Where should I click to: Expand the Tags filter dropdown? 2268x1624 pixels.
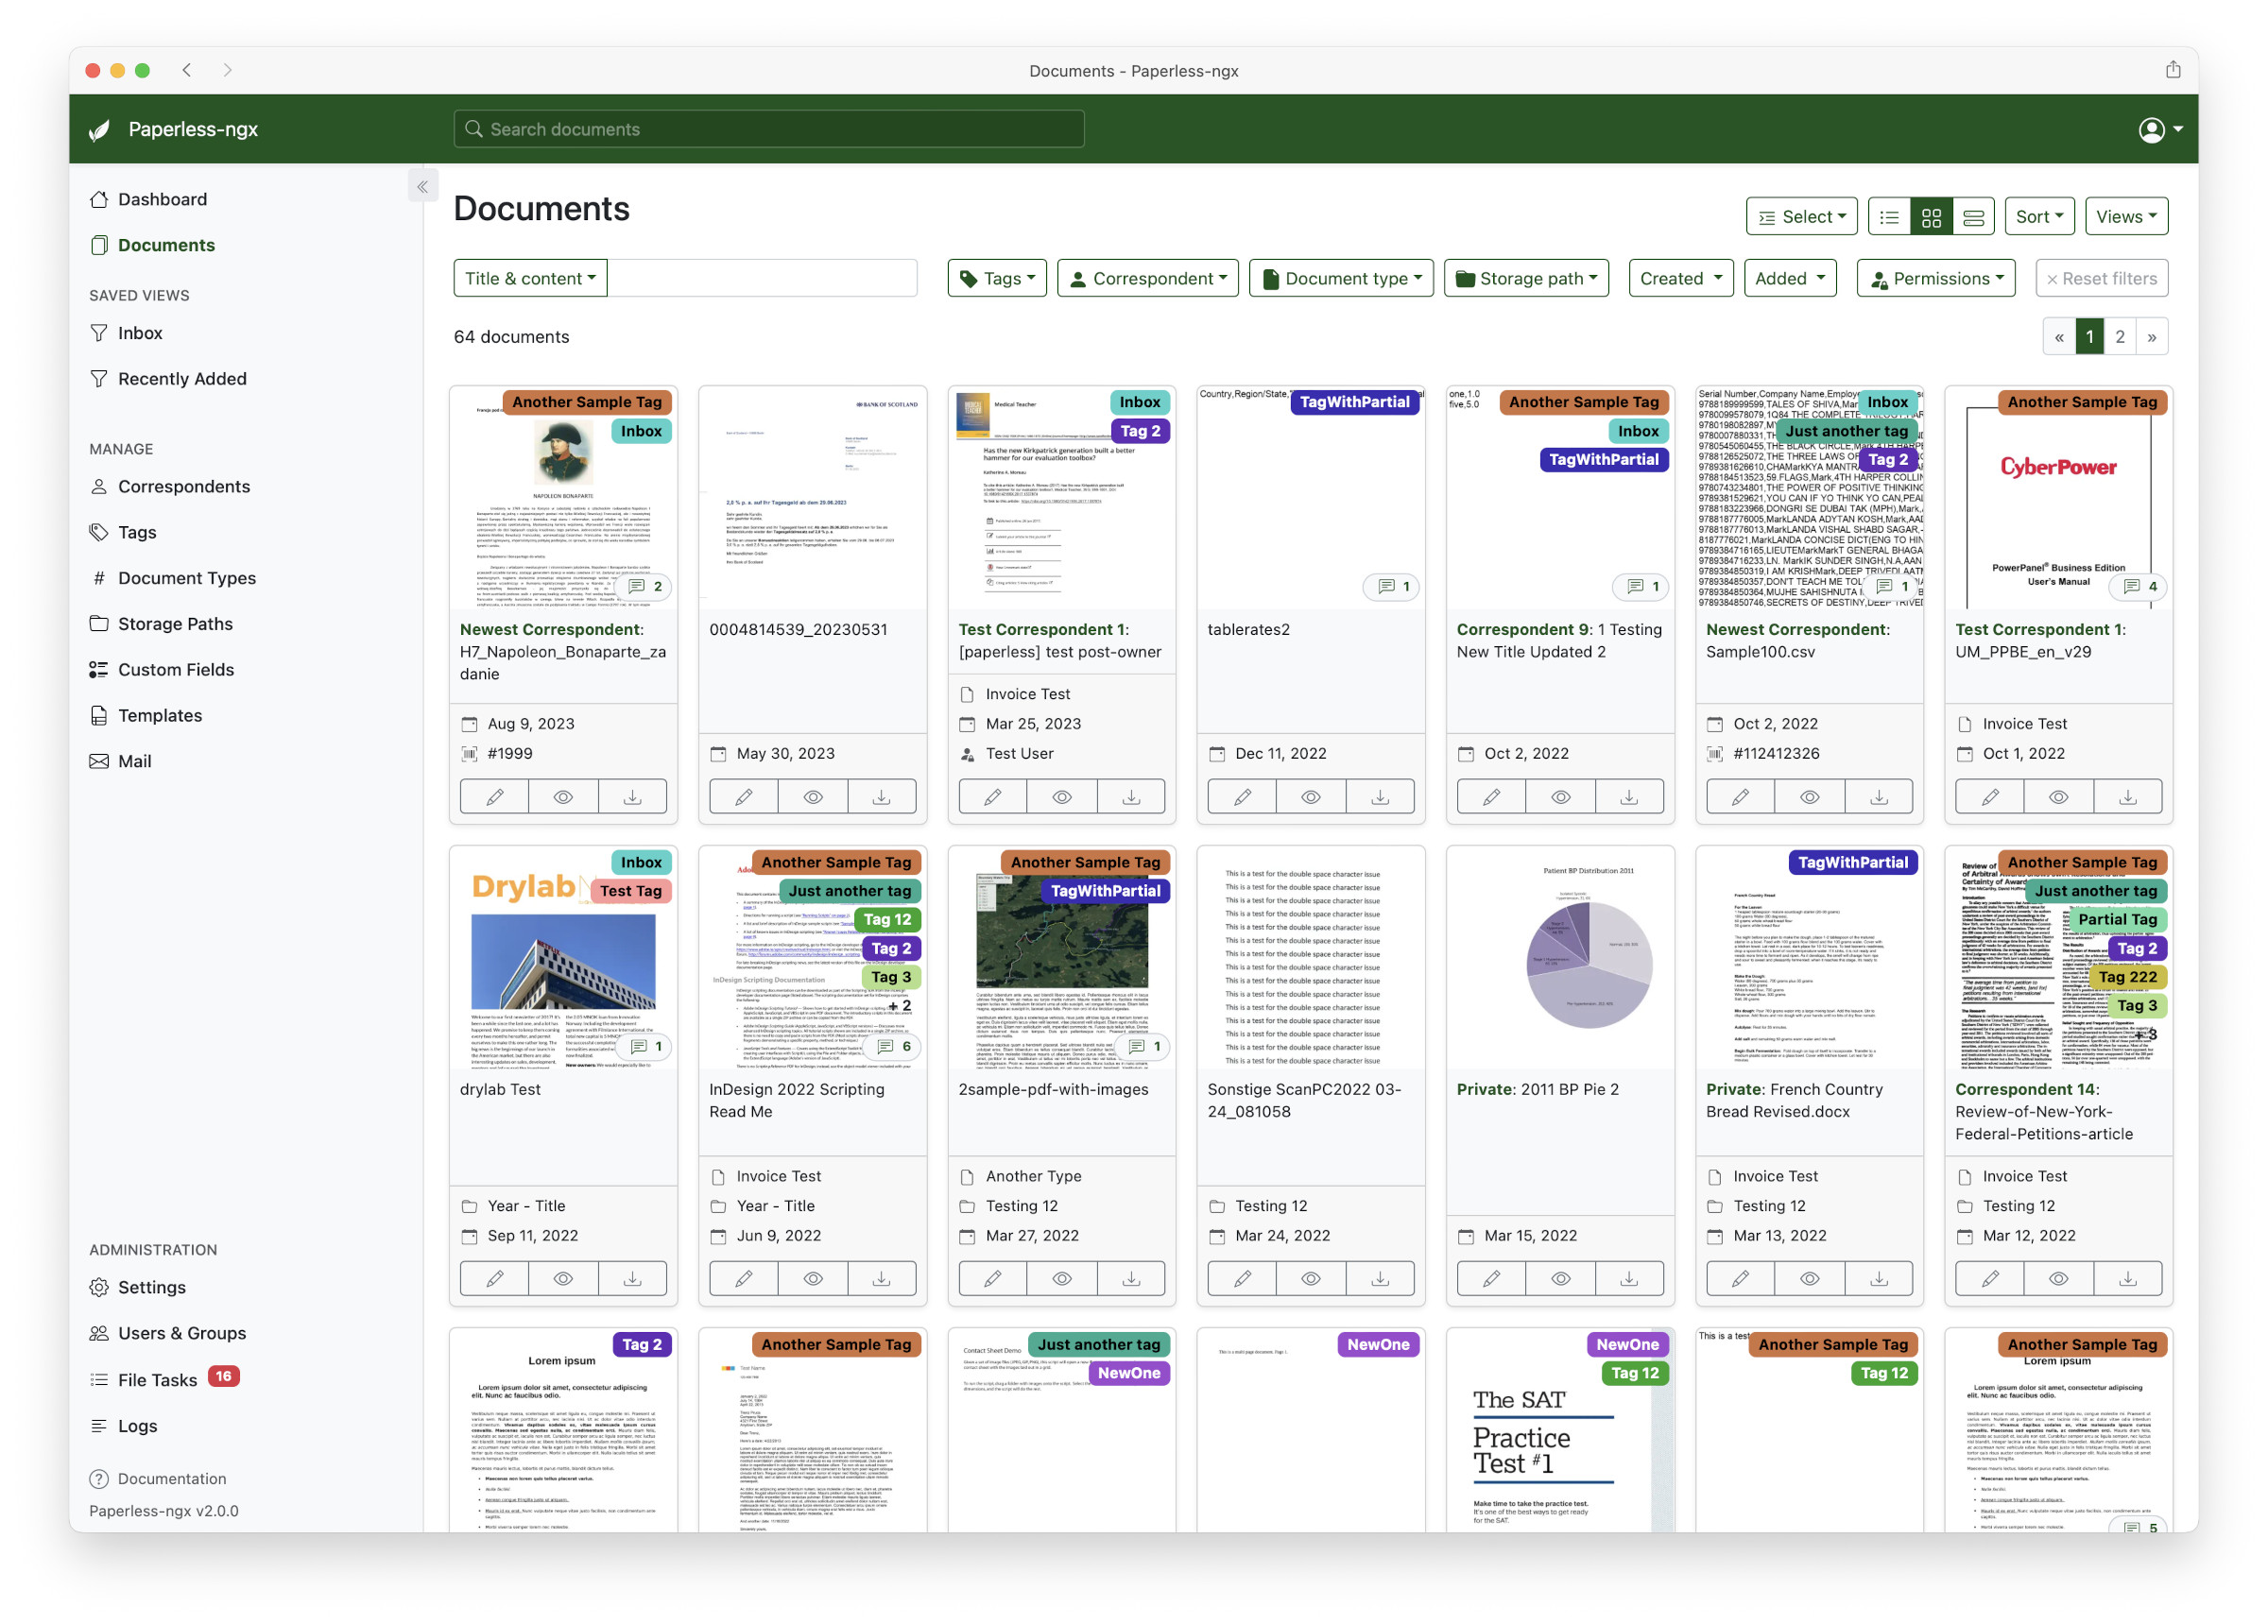point(996,279)
